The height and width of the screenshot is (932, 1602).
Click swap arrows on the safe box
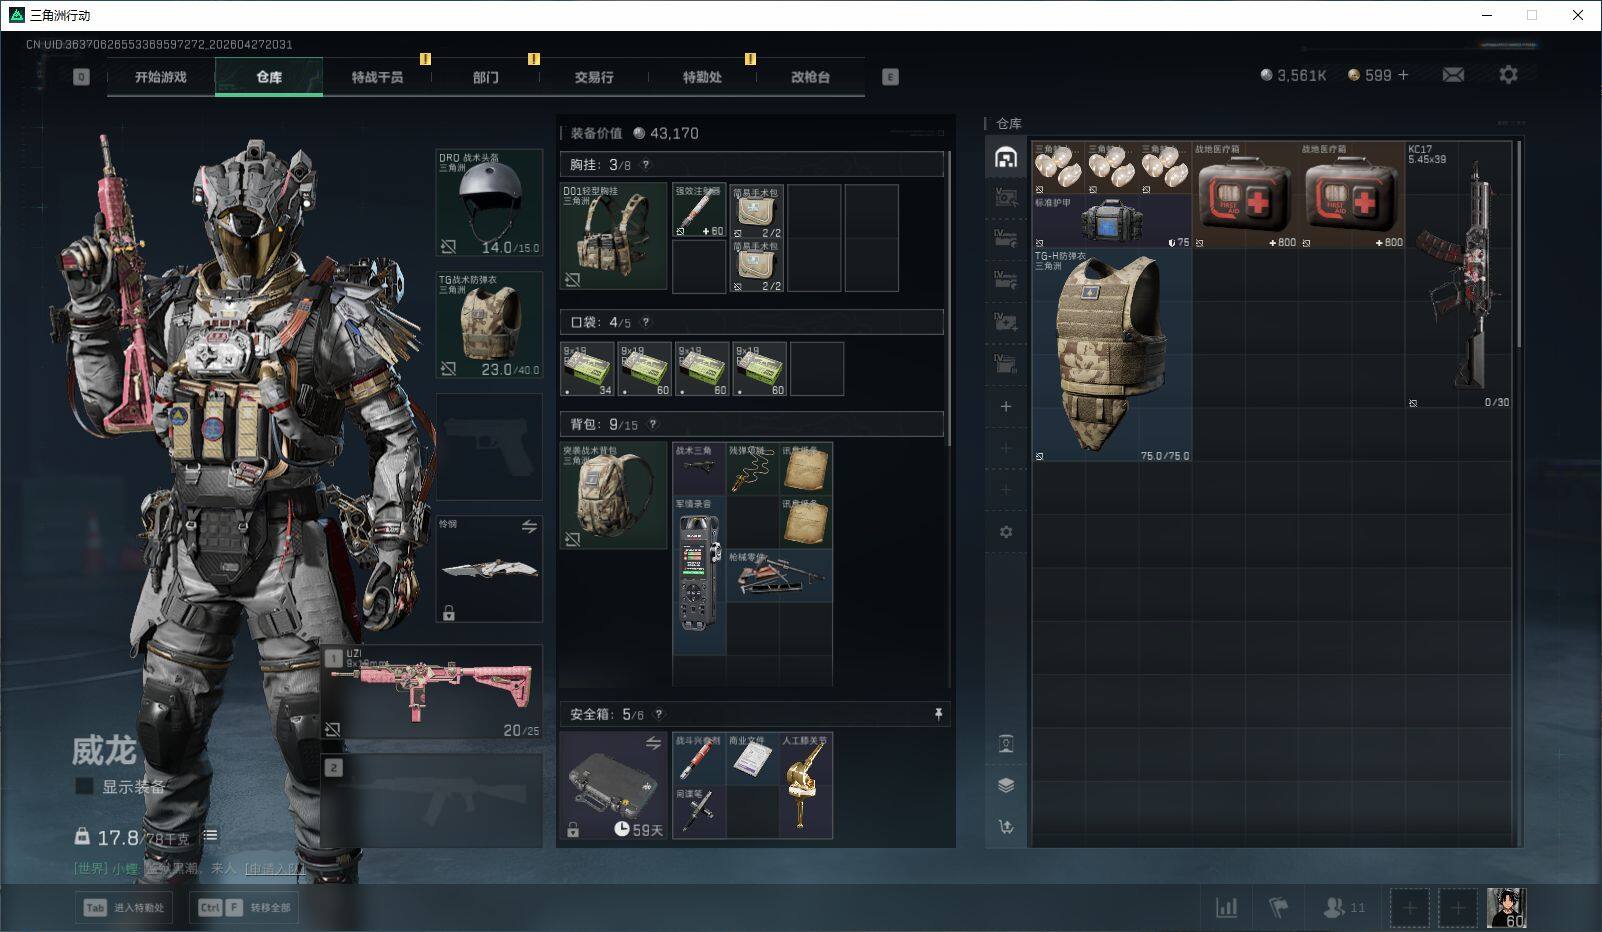653,743
